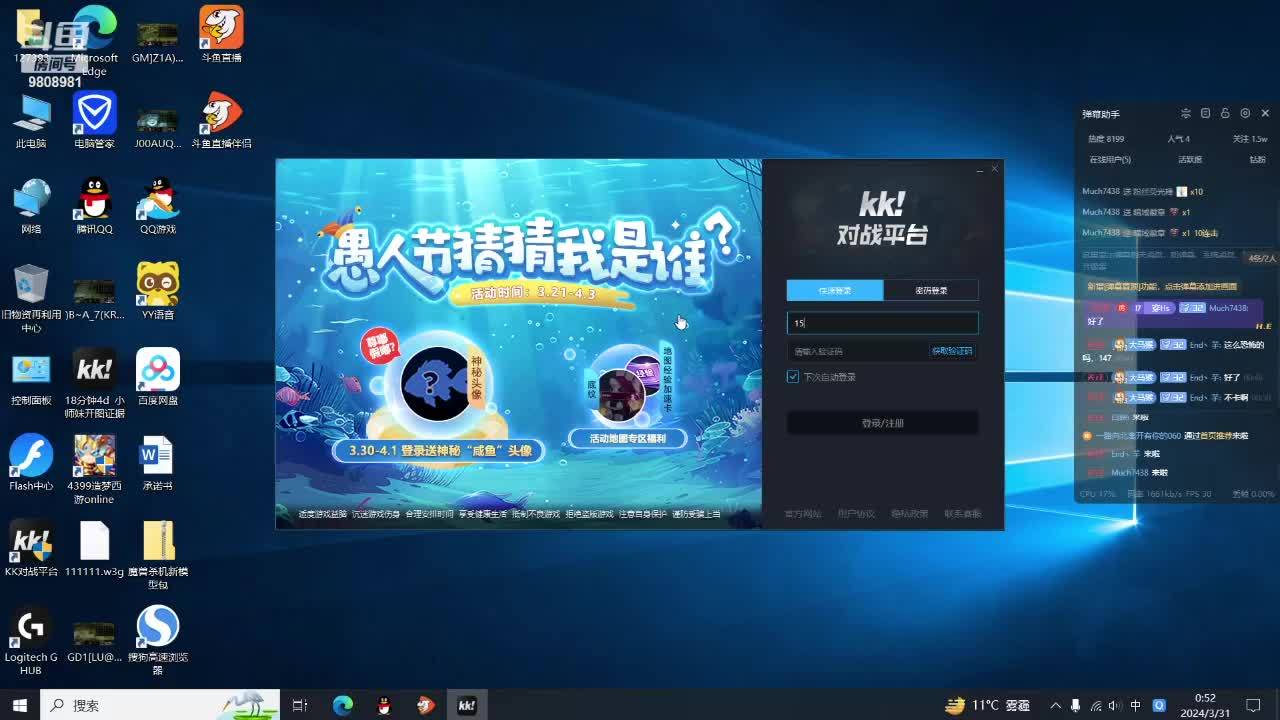Close the 弹幕助手 panel
The width and height of the screenshot is (1280, 720).
tap(1265, 114)
